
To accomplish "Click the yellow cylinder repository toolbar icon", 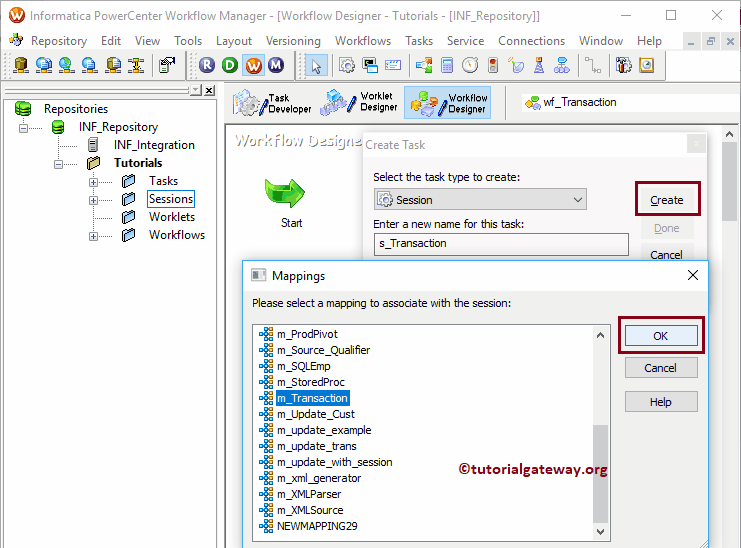I will (x=21, y=65).
